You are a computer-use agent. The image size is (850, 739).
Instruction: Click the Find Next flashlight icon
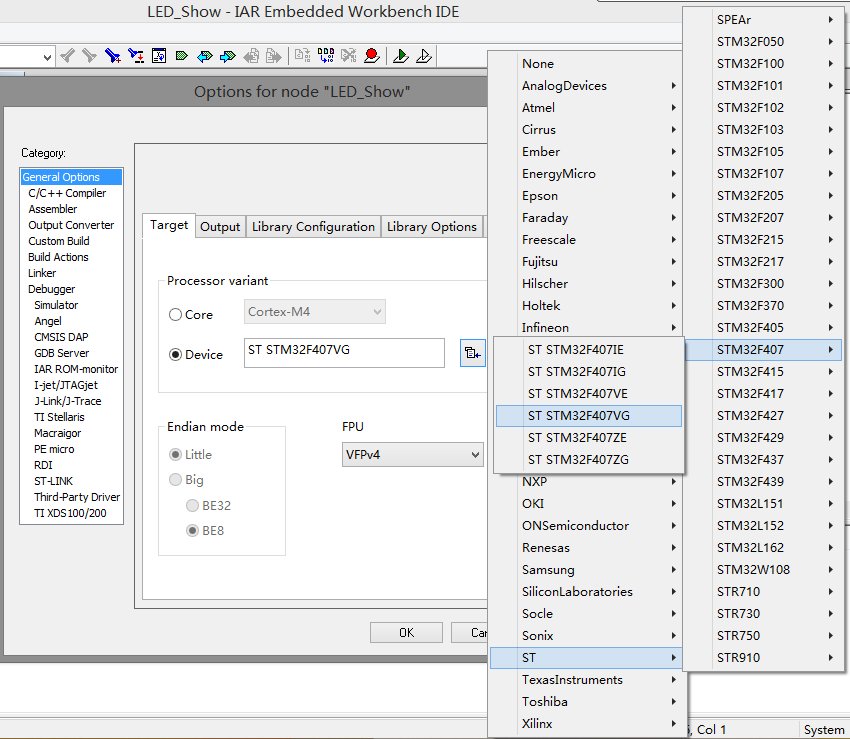coord(89,55)
